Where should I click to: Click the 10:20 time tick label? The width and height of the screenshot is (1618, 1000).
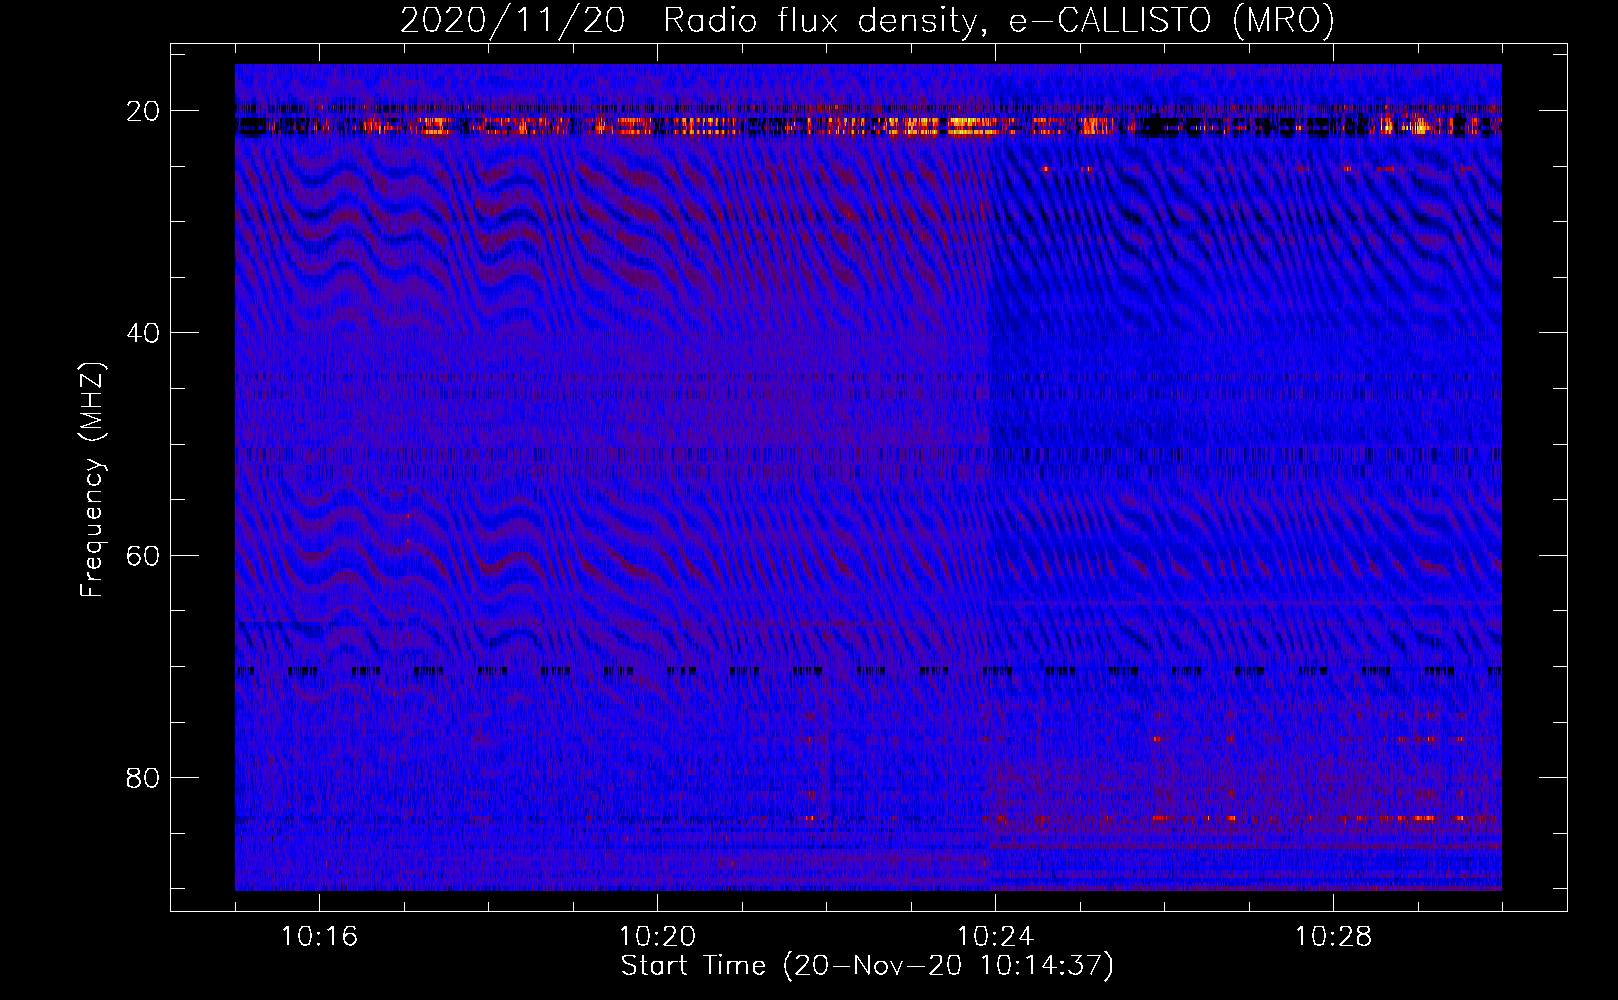(657, 937)
